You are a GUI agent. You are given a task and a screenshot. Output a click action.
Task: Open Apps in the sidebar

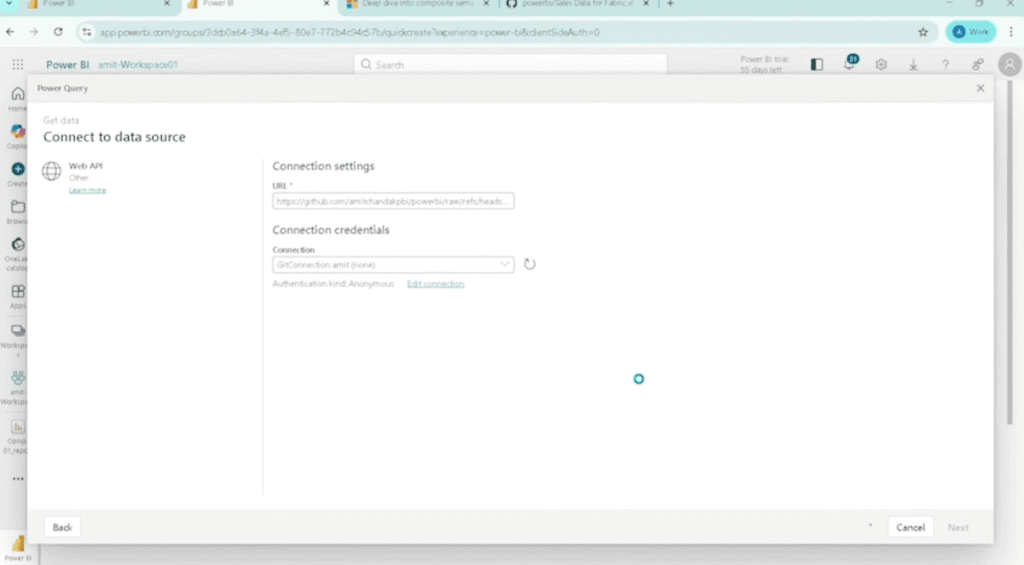pyautogui.click(x=18, y=296)
